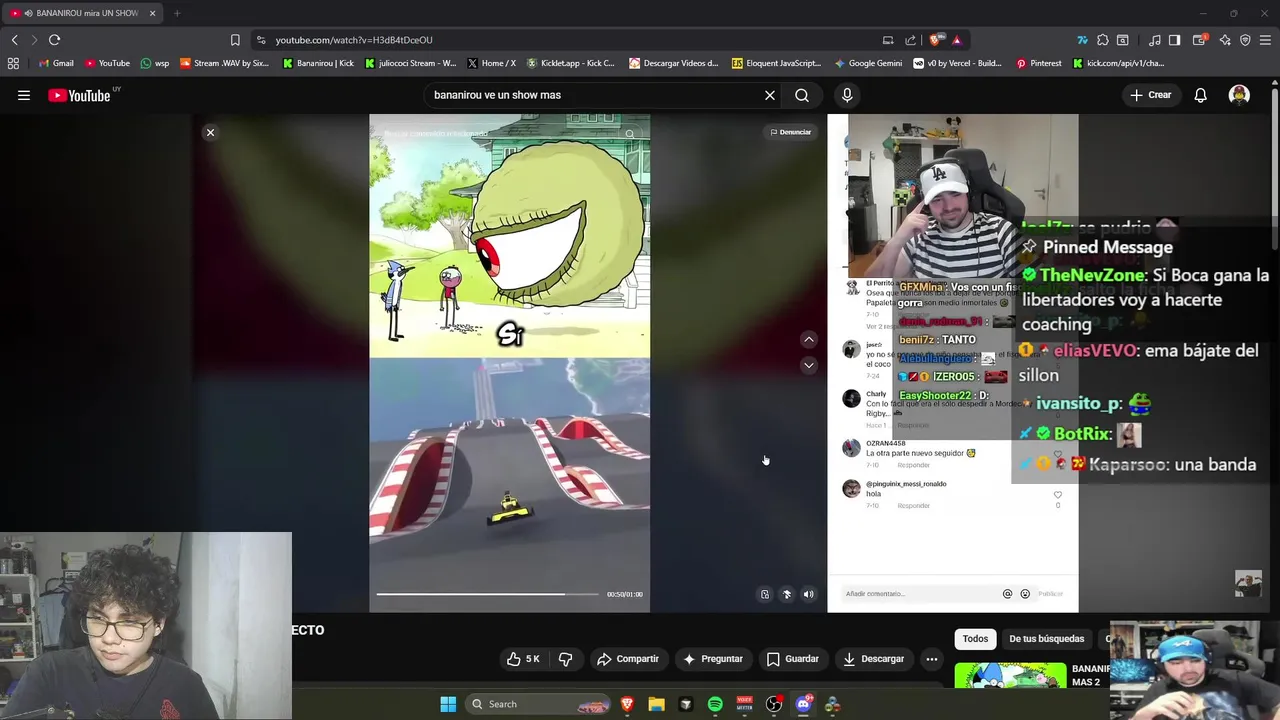The image size is (1280, 720).
Task: Open the Bananirou | Kick bookmark
Action: point(318,63)
